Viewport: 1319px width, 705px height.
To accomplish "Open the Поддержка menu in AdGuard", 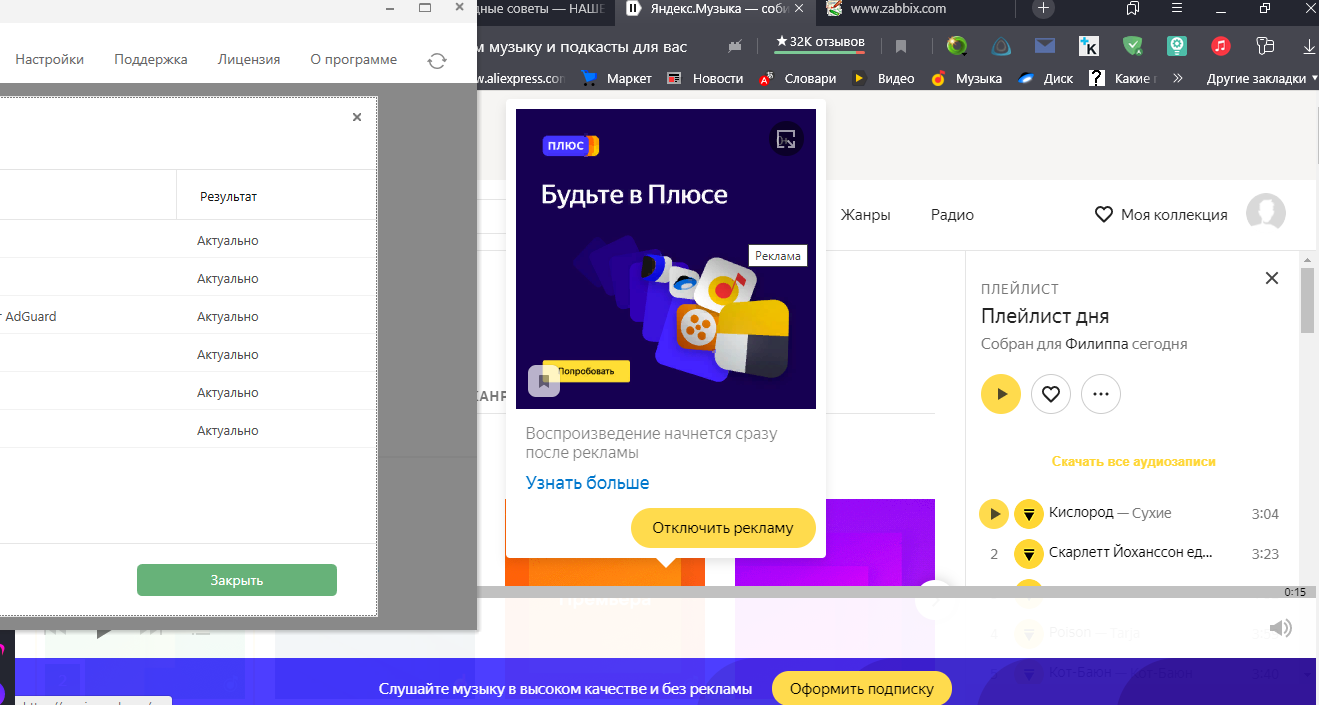I will pyautogui.click(x=151, y=59).
